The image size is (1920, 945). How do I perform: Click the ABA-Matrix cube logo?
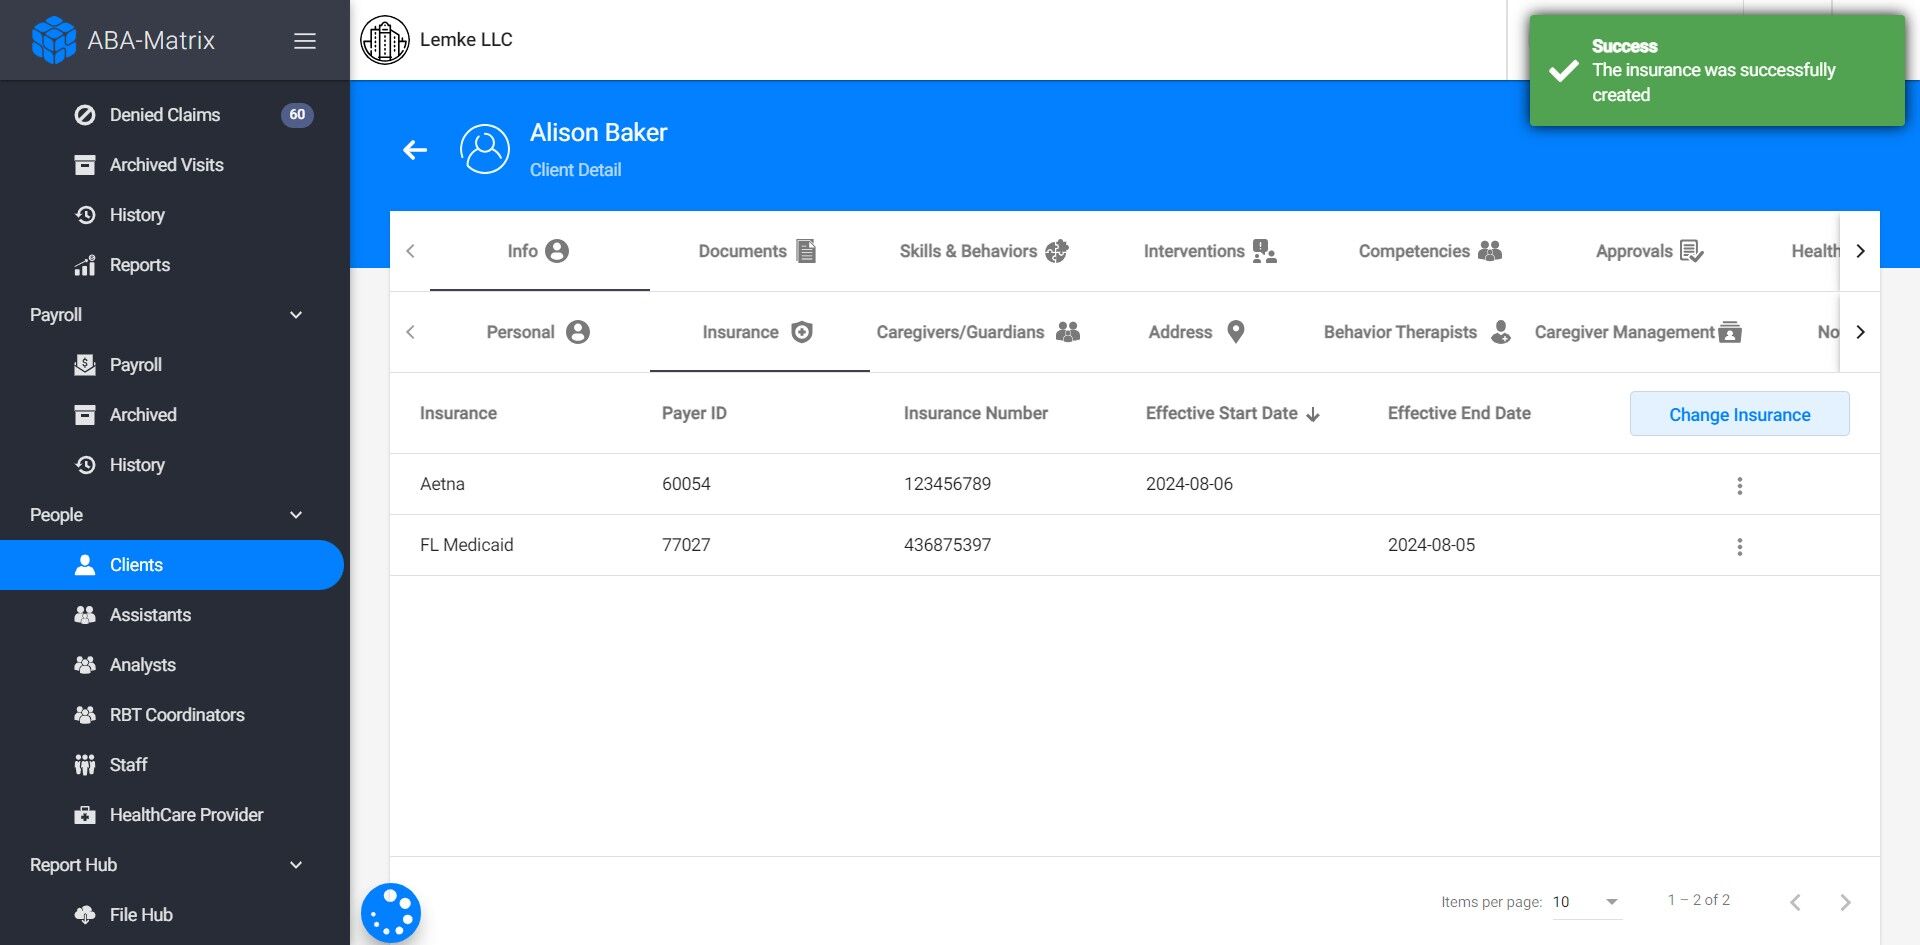point(54,40)
